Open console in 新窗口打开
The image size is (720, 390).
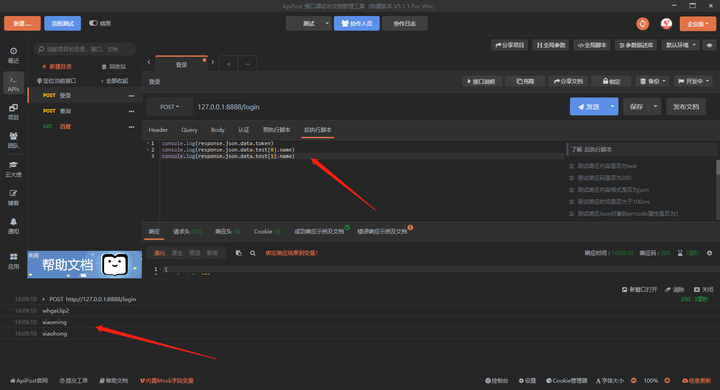pyautogui.click(x=639, y=289)
